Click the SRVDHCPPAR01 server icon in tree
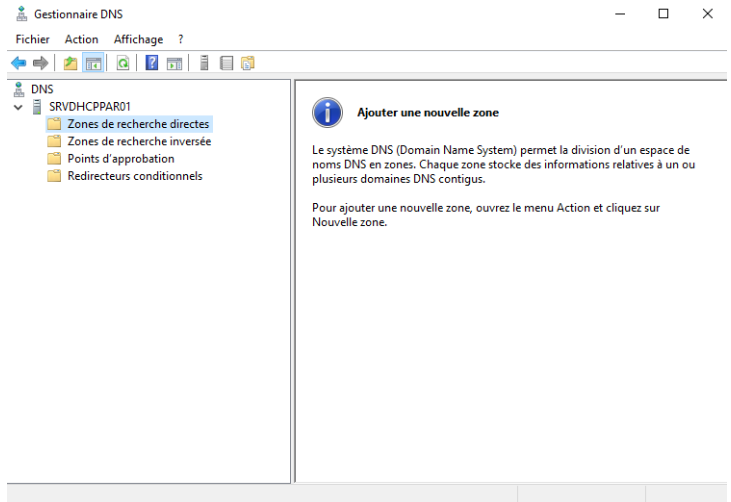731x502 pixels. click(x=36, y=107)
